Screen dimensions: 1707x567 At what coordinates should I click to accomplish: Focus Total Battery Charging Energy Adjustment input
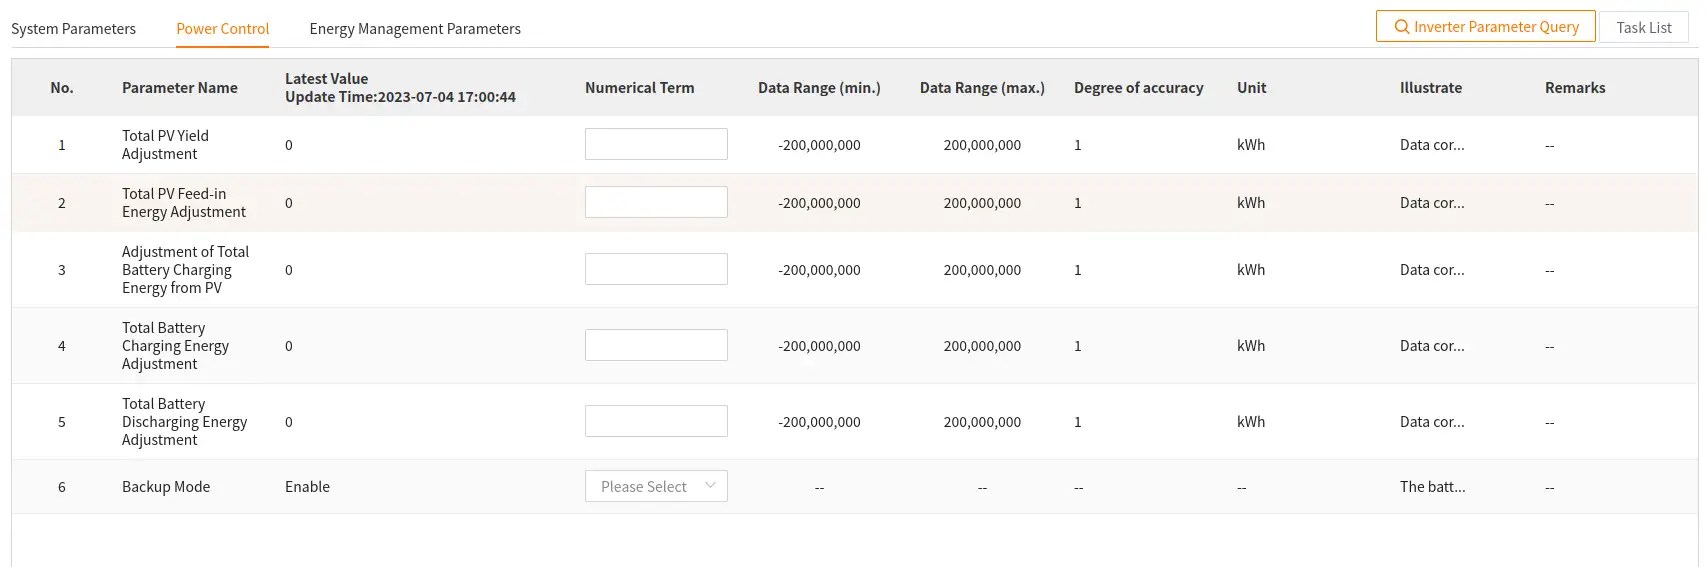pos(656,345)
